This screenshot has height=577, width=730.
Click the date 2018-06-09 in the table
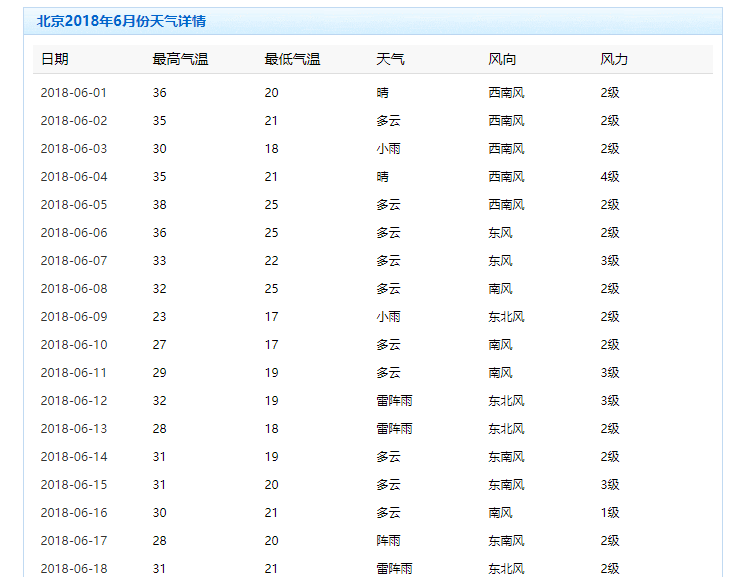tap(73, 317)
